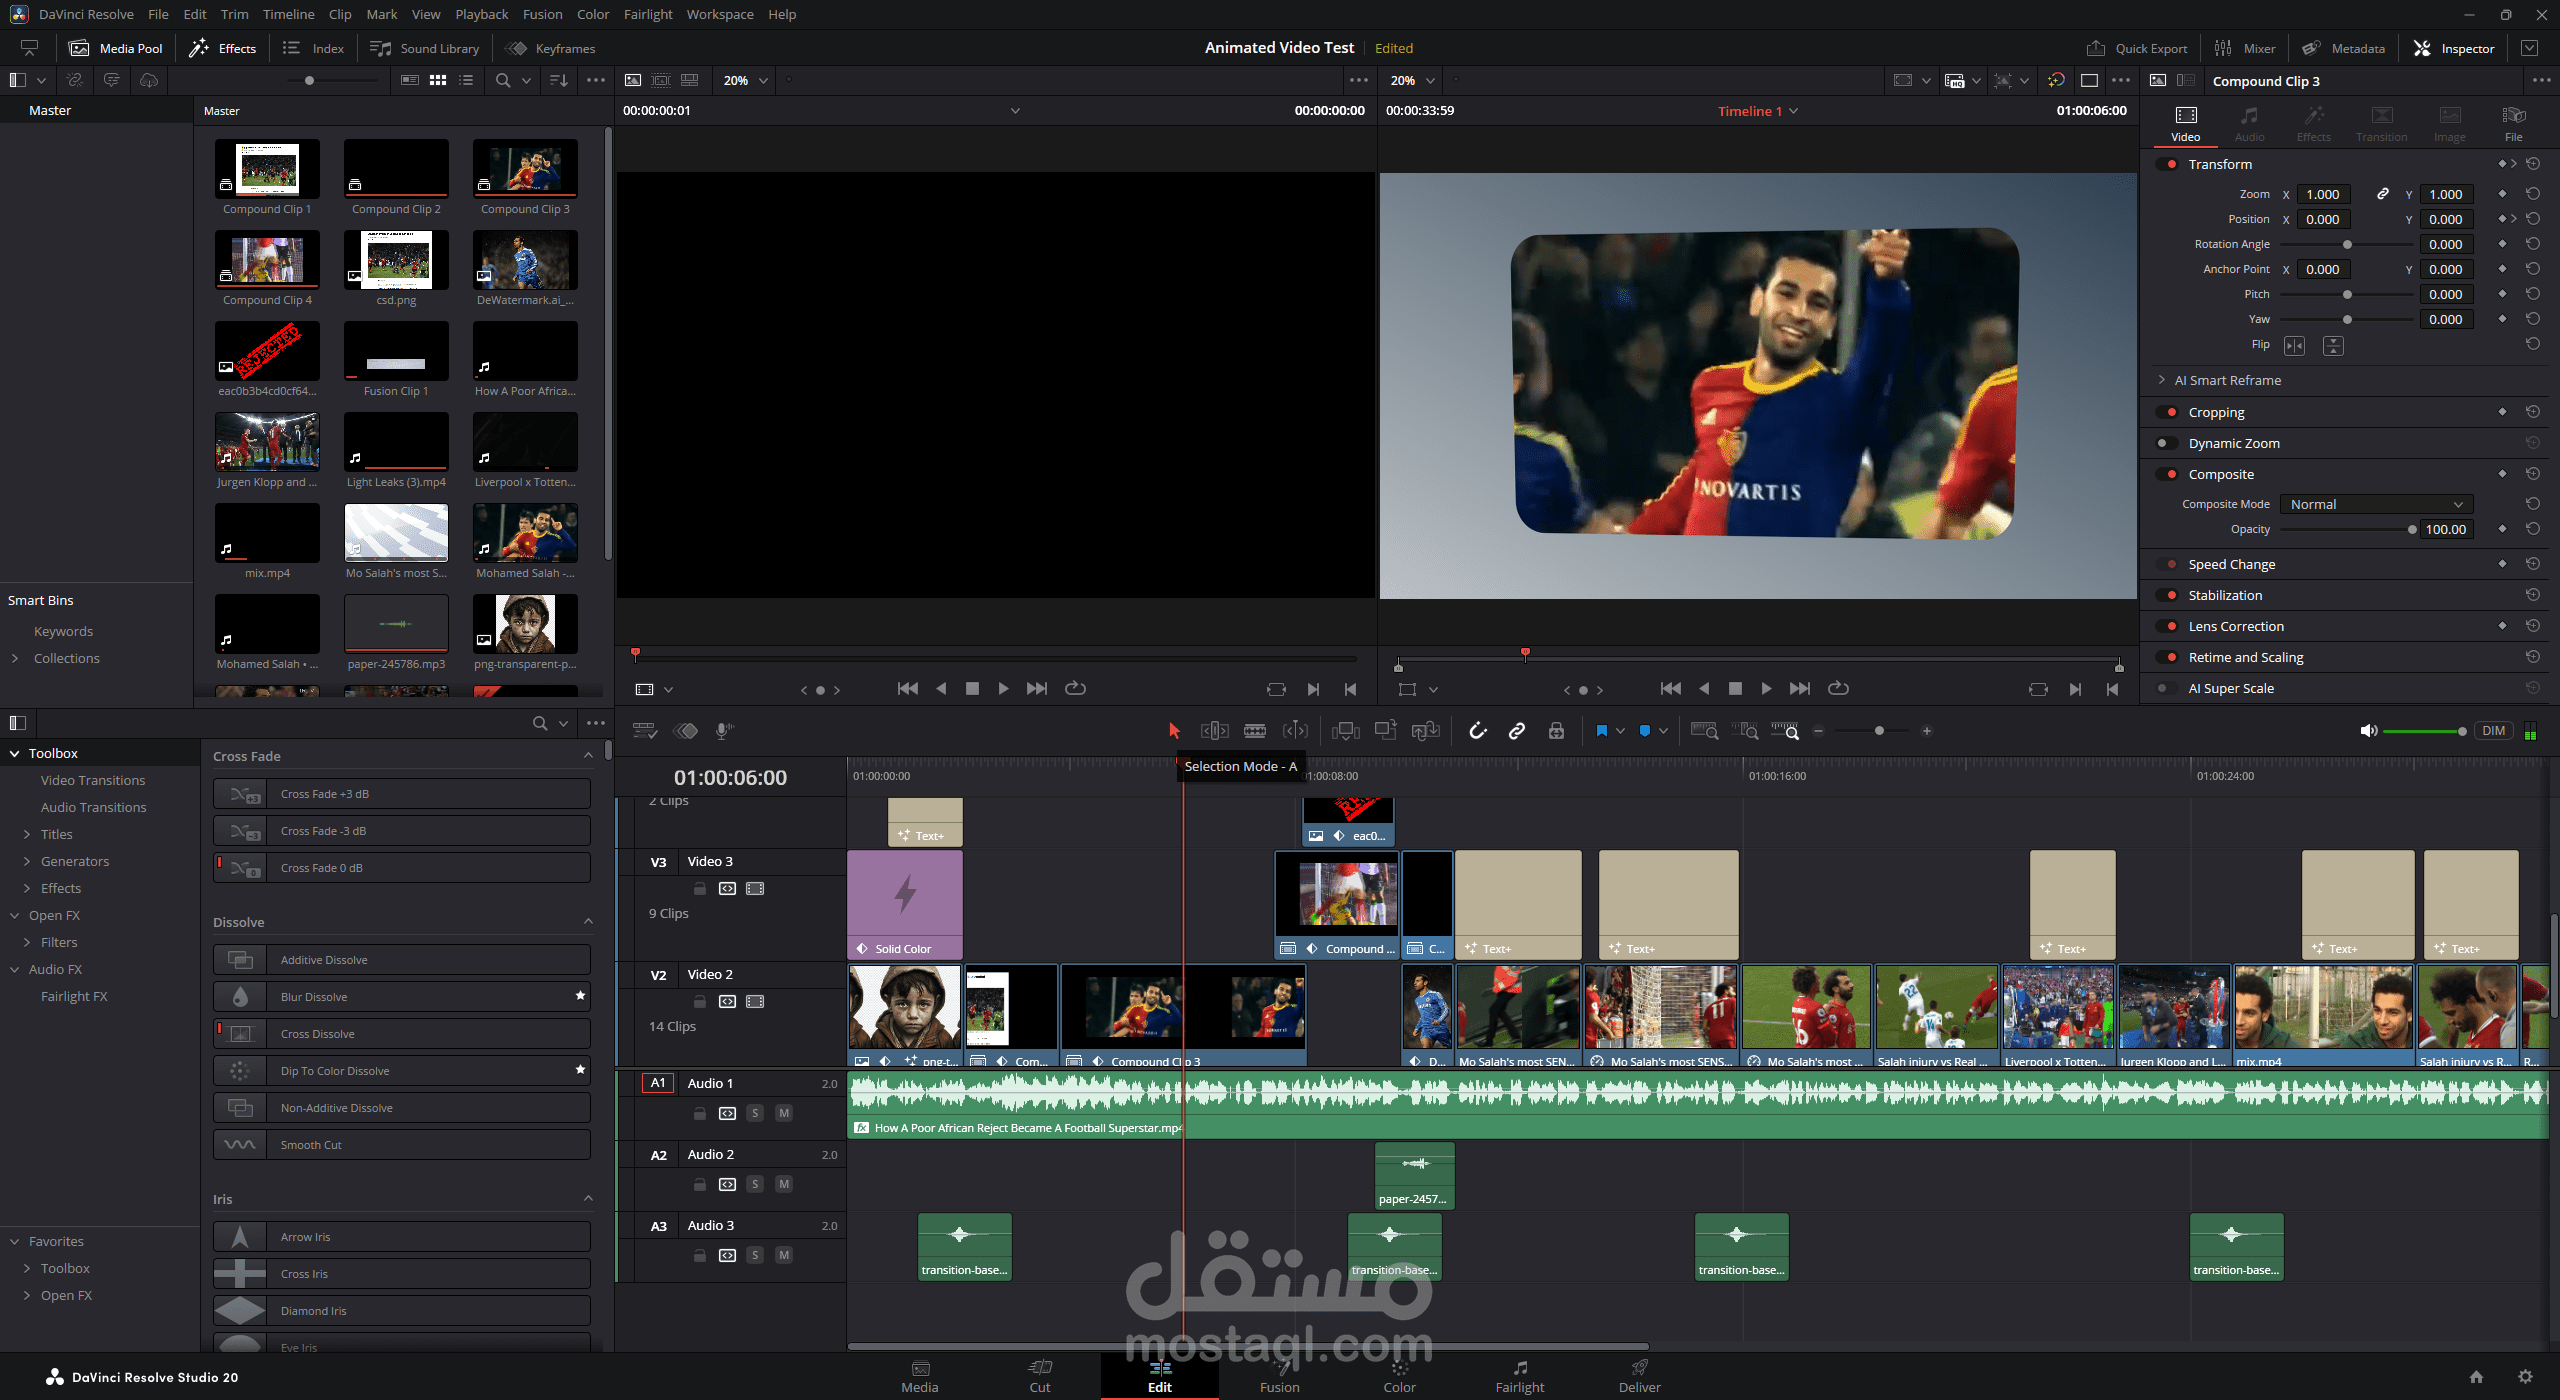
Task: Solo the Audio 2 track
Action: coord(755,1184)
